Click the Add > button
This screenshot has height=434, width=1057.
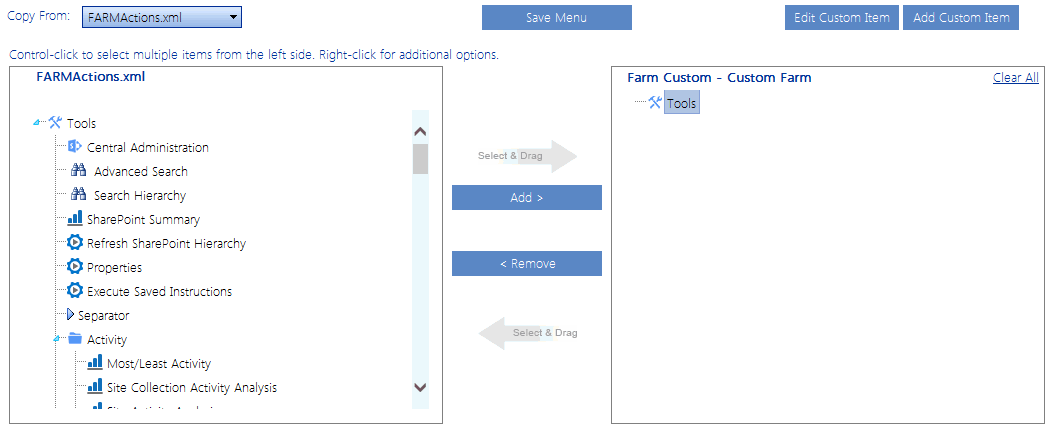click(x=526, y=198)
